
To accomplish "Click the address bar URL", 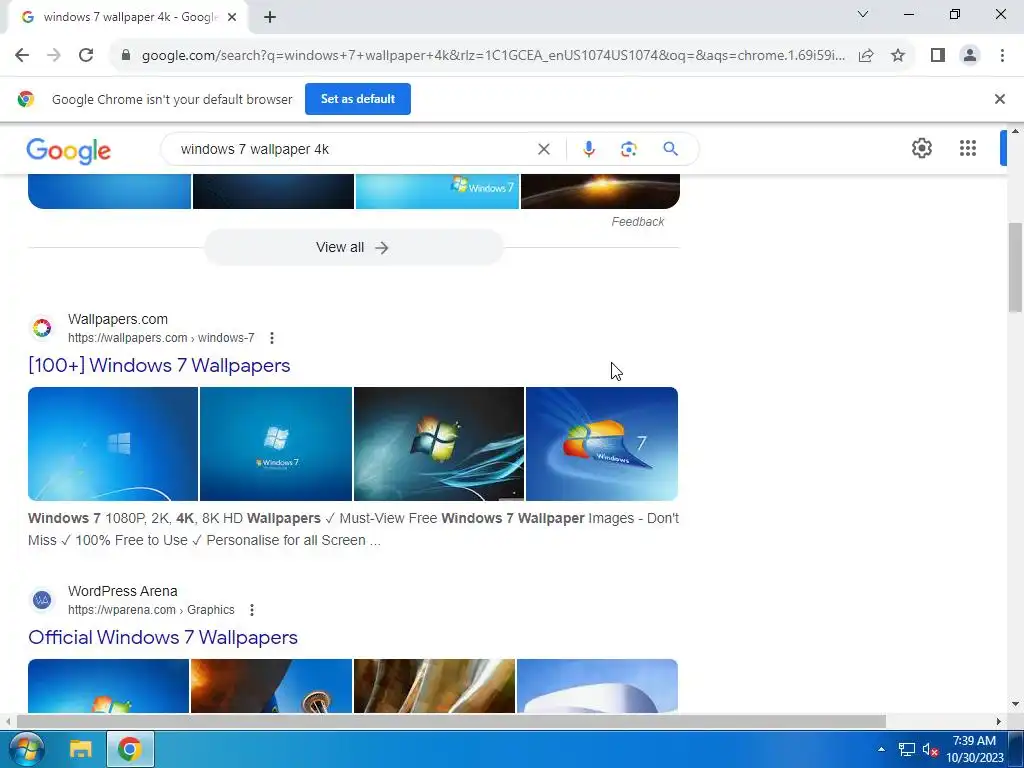I will coord(493,56).
